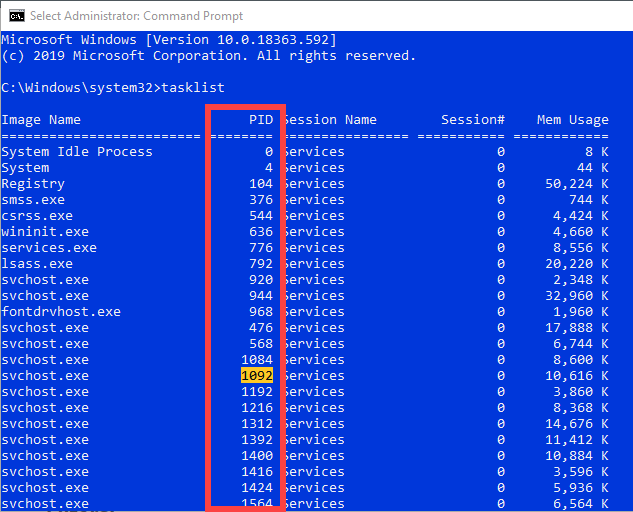Click the Command Prompt title bar icon
This screenshot has height=512, width=633.
point(17,16)
